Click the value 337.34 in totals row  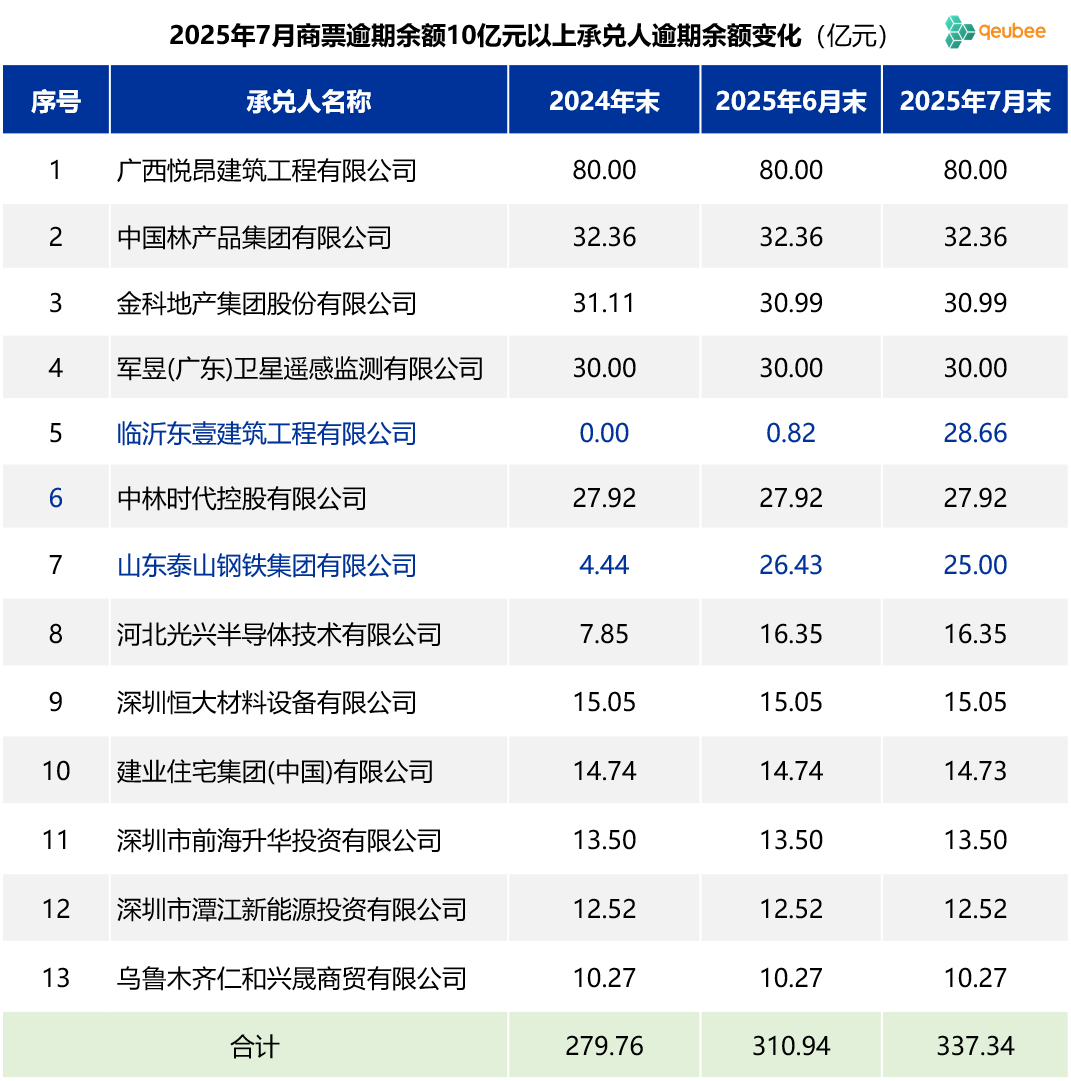tap(974, 1044)
